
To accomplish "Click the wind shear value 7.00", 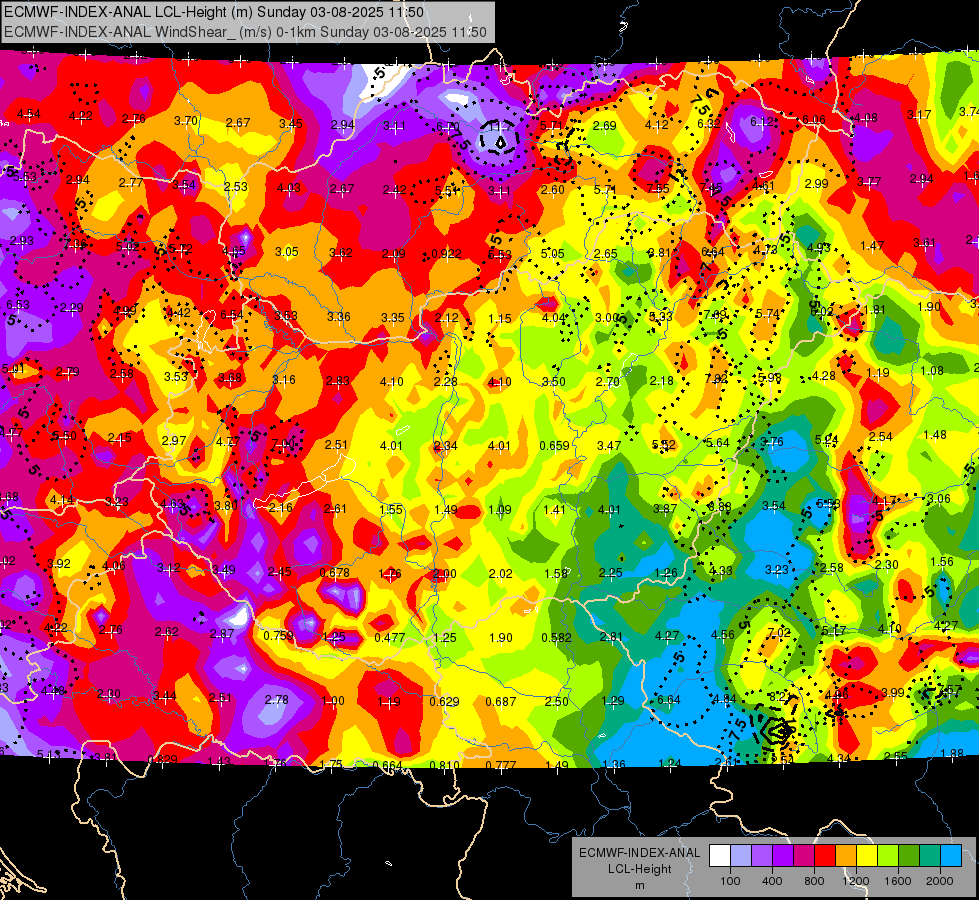I will 283,443.
